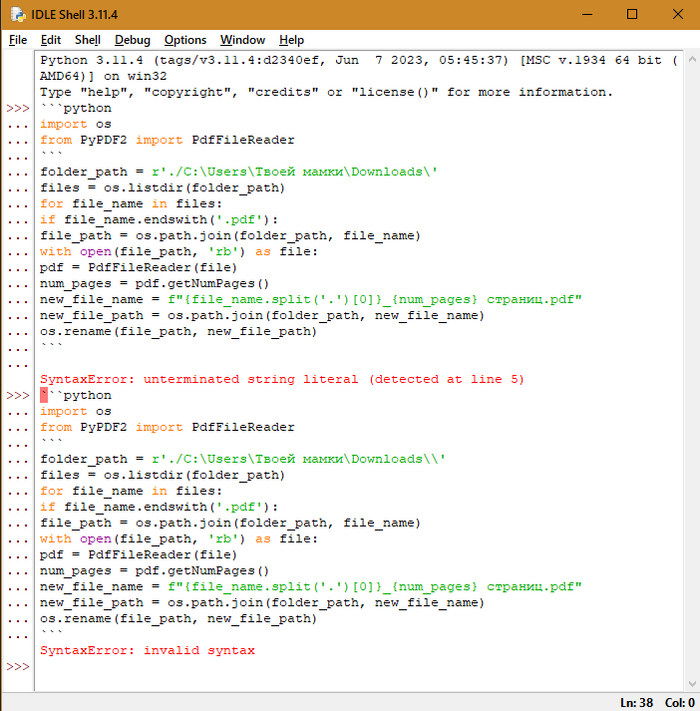
Task: Click the first 'files = os.listdir(folder_path)' line
Action: coord(162,188)
